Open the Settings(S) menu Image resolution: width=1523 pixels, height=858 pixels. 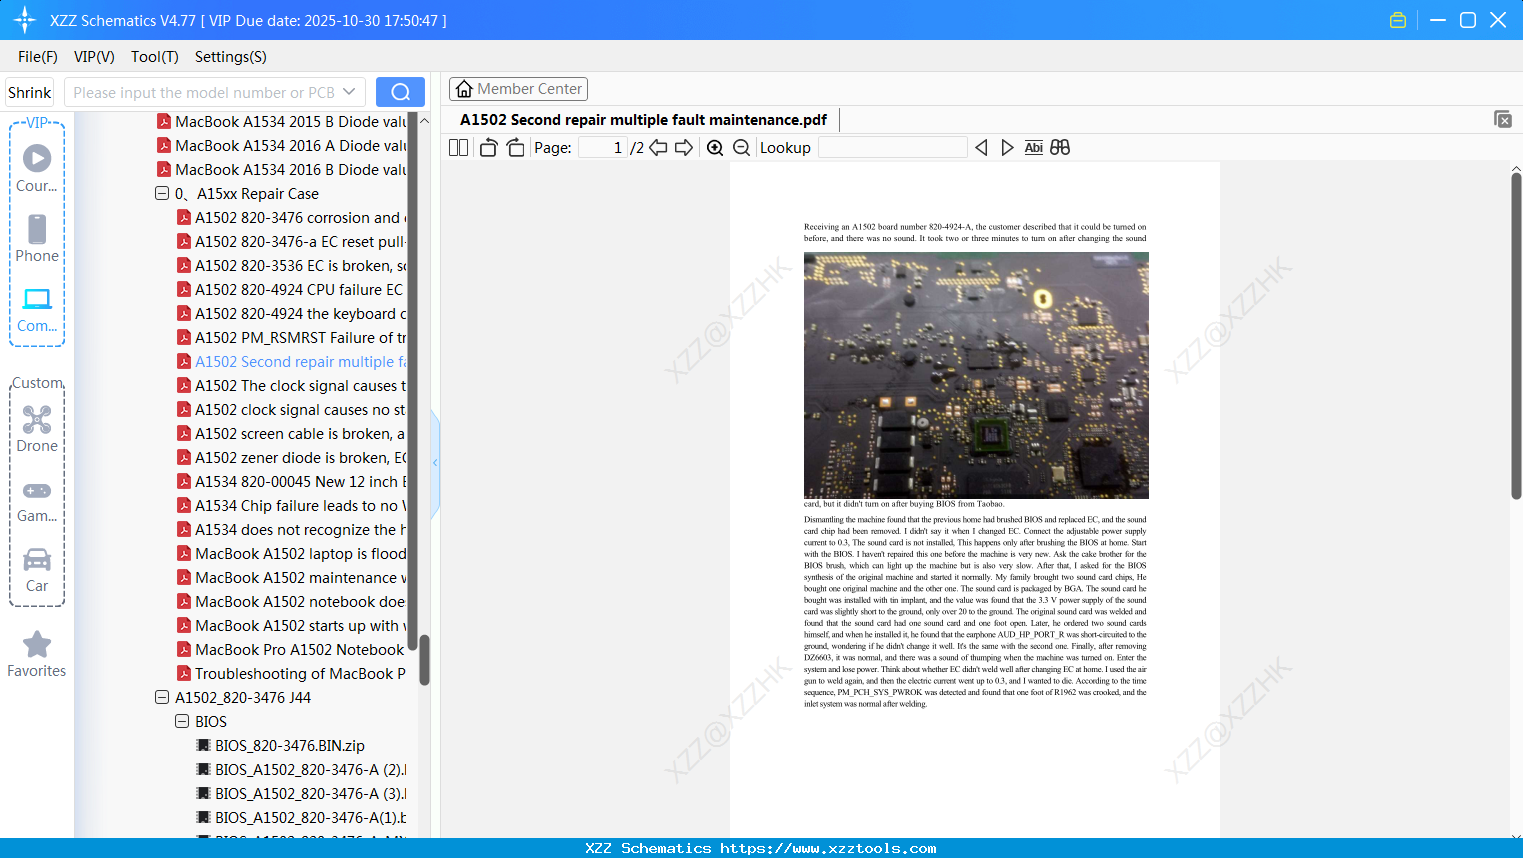pos(231,57)
